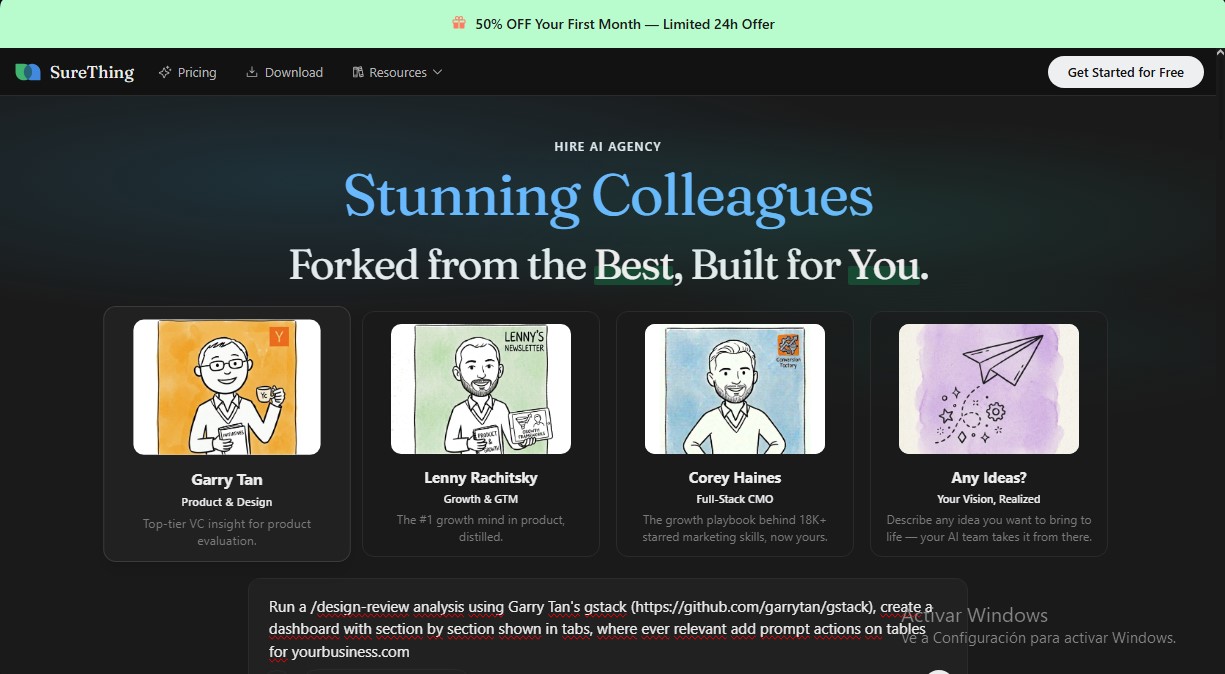Click 'Describe any idea' description text

(989, 528)
